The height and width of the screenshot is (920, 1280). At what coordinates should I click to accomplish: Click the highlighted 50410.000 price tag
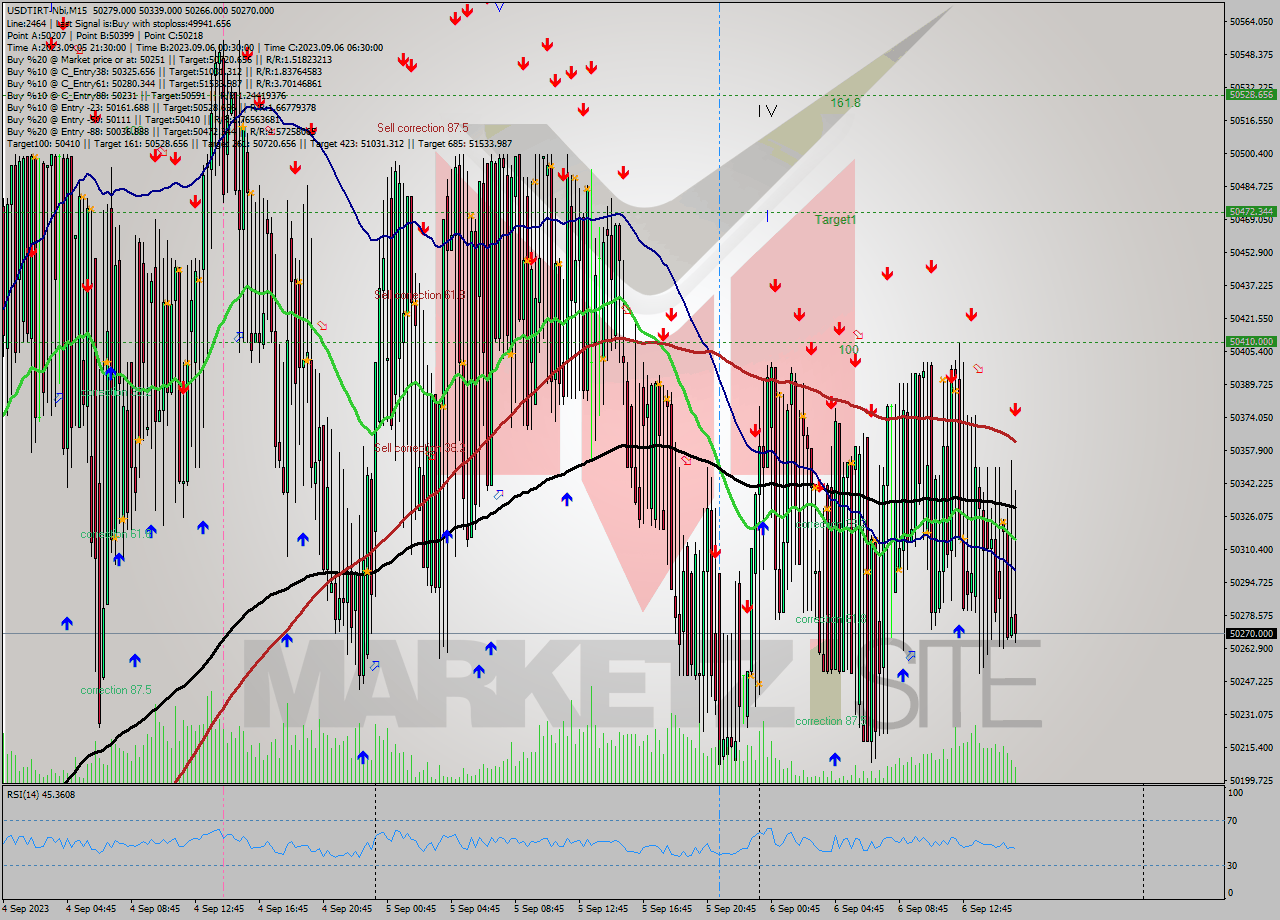tap(1251, 341)
